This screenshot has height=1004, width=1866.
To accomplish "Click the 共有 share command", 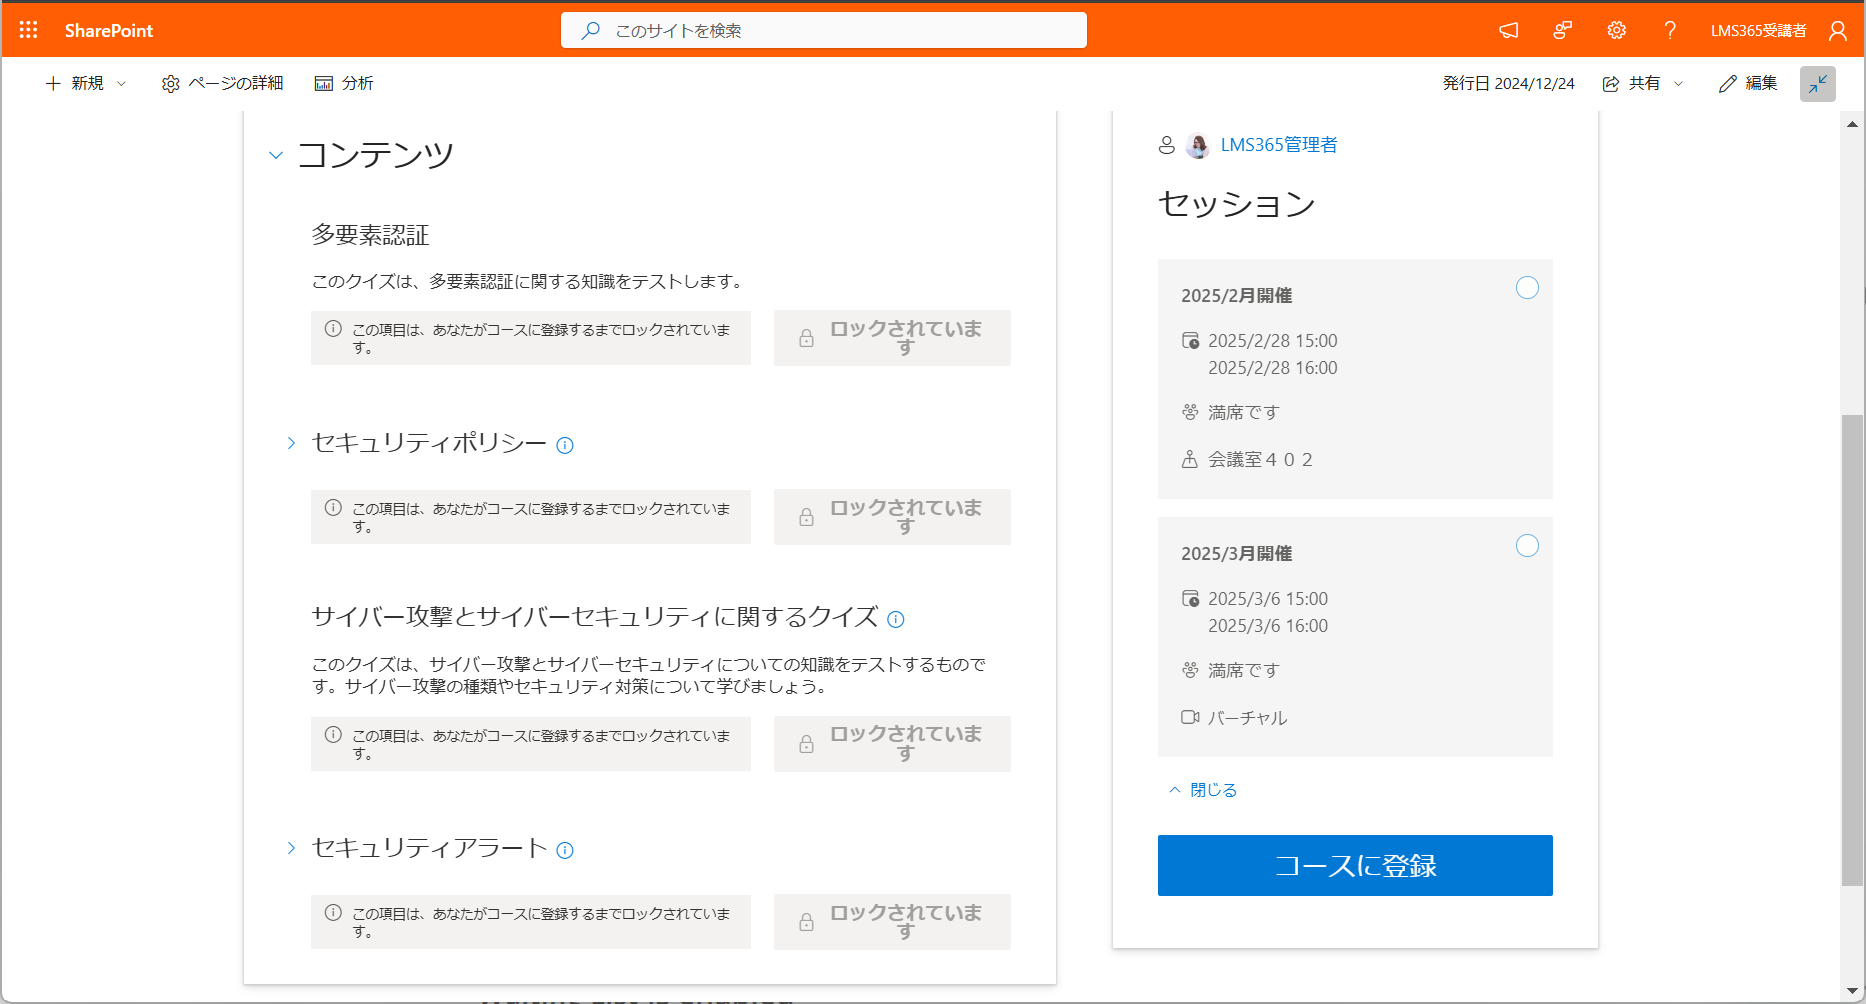I will click(1631, 84).
